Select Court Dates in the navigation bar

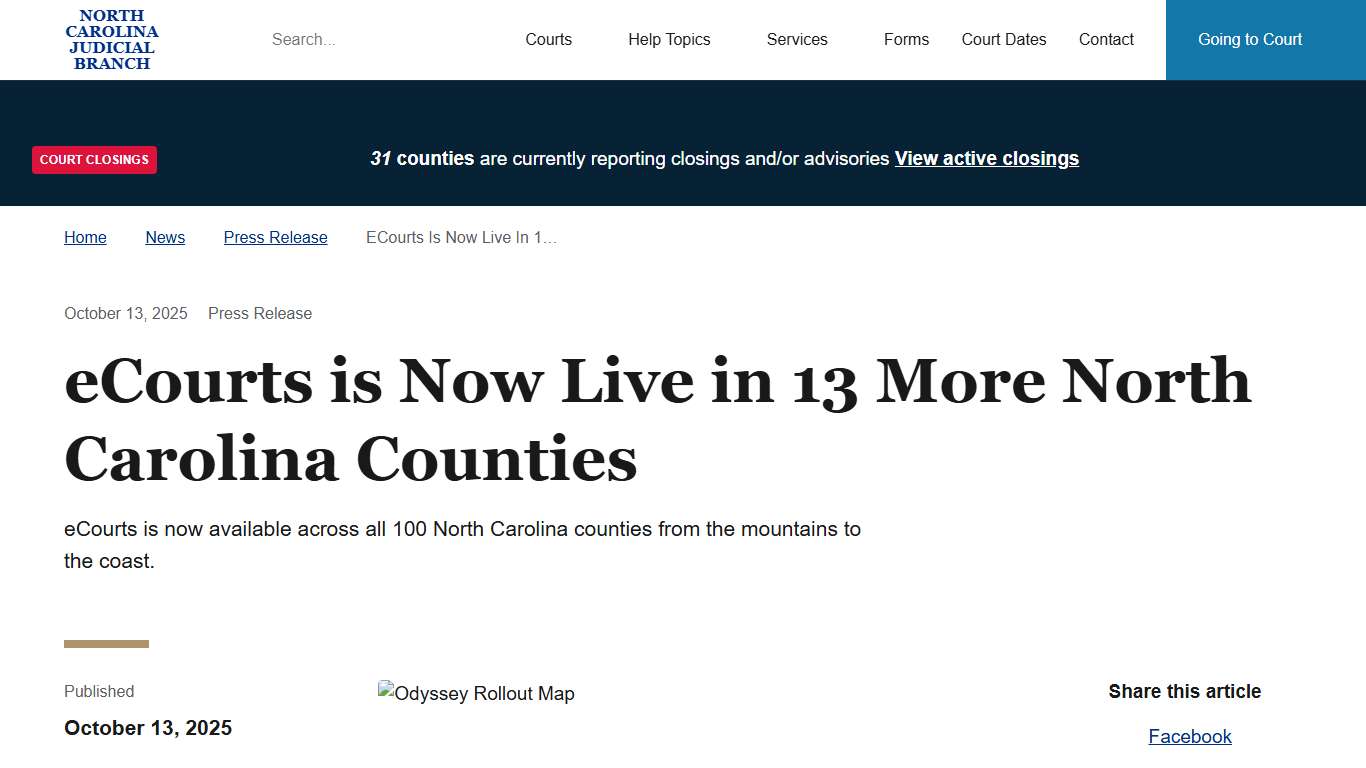1004,39
